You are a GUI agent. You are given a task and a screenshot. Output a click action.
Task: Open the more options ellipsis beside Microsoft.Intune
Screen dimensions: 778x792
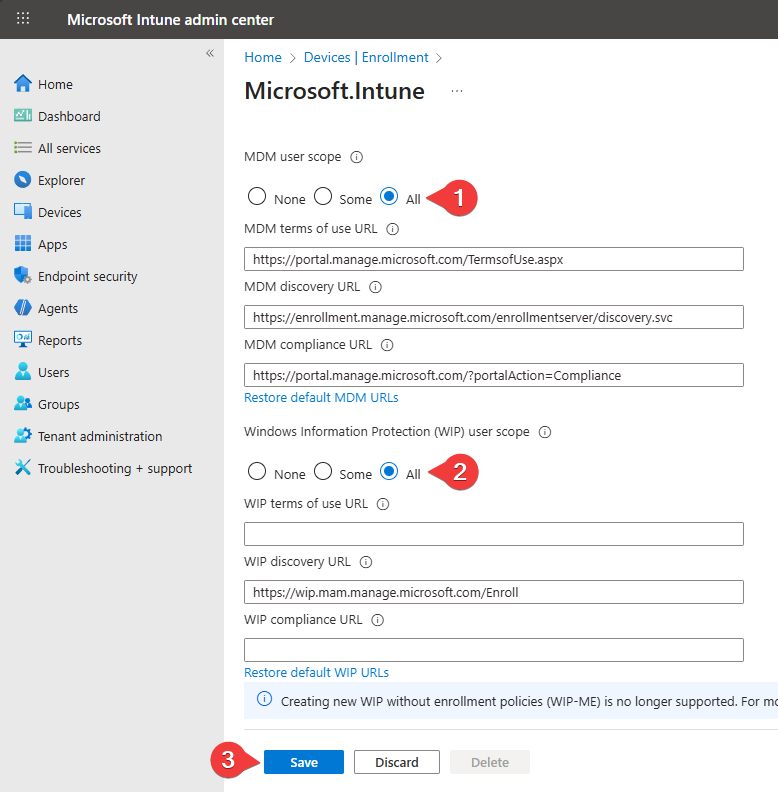point(457,91)
